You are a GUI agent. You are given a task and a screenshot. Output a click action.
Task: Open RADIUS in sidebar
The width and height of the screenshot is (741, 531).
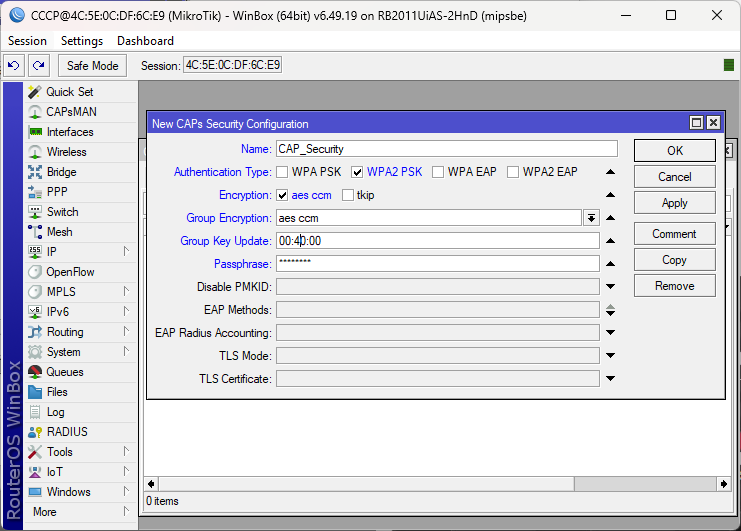pyautogui.click(x=80, y=432)
